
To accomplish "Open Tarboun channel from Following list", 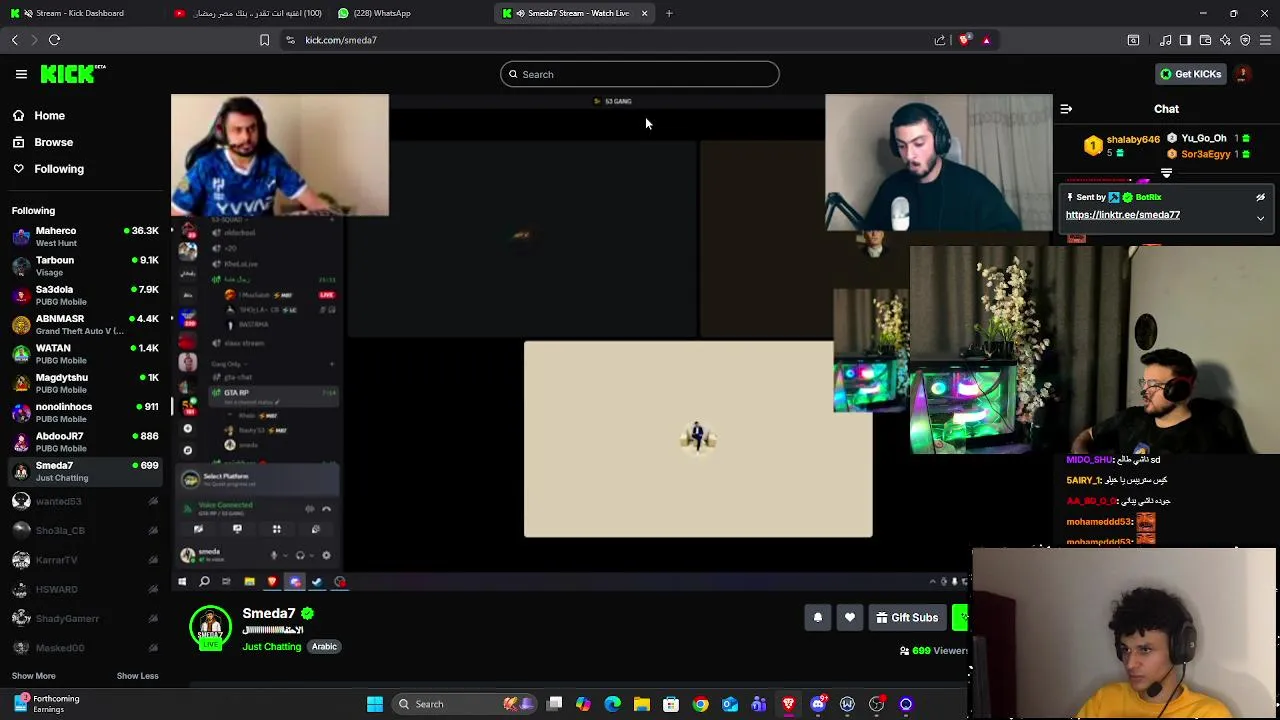I will click(x=85, y=265).
